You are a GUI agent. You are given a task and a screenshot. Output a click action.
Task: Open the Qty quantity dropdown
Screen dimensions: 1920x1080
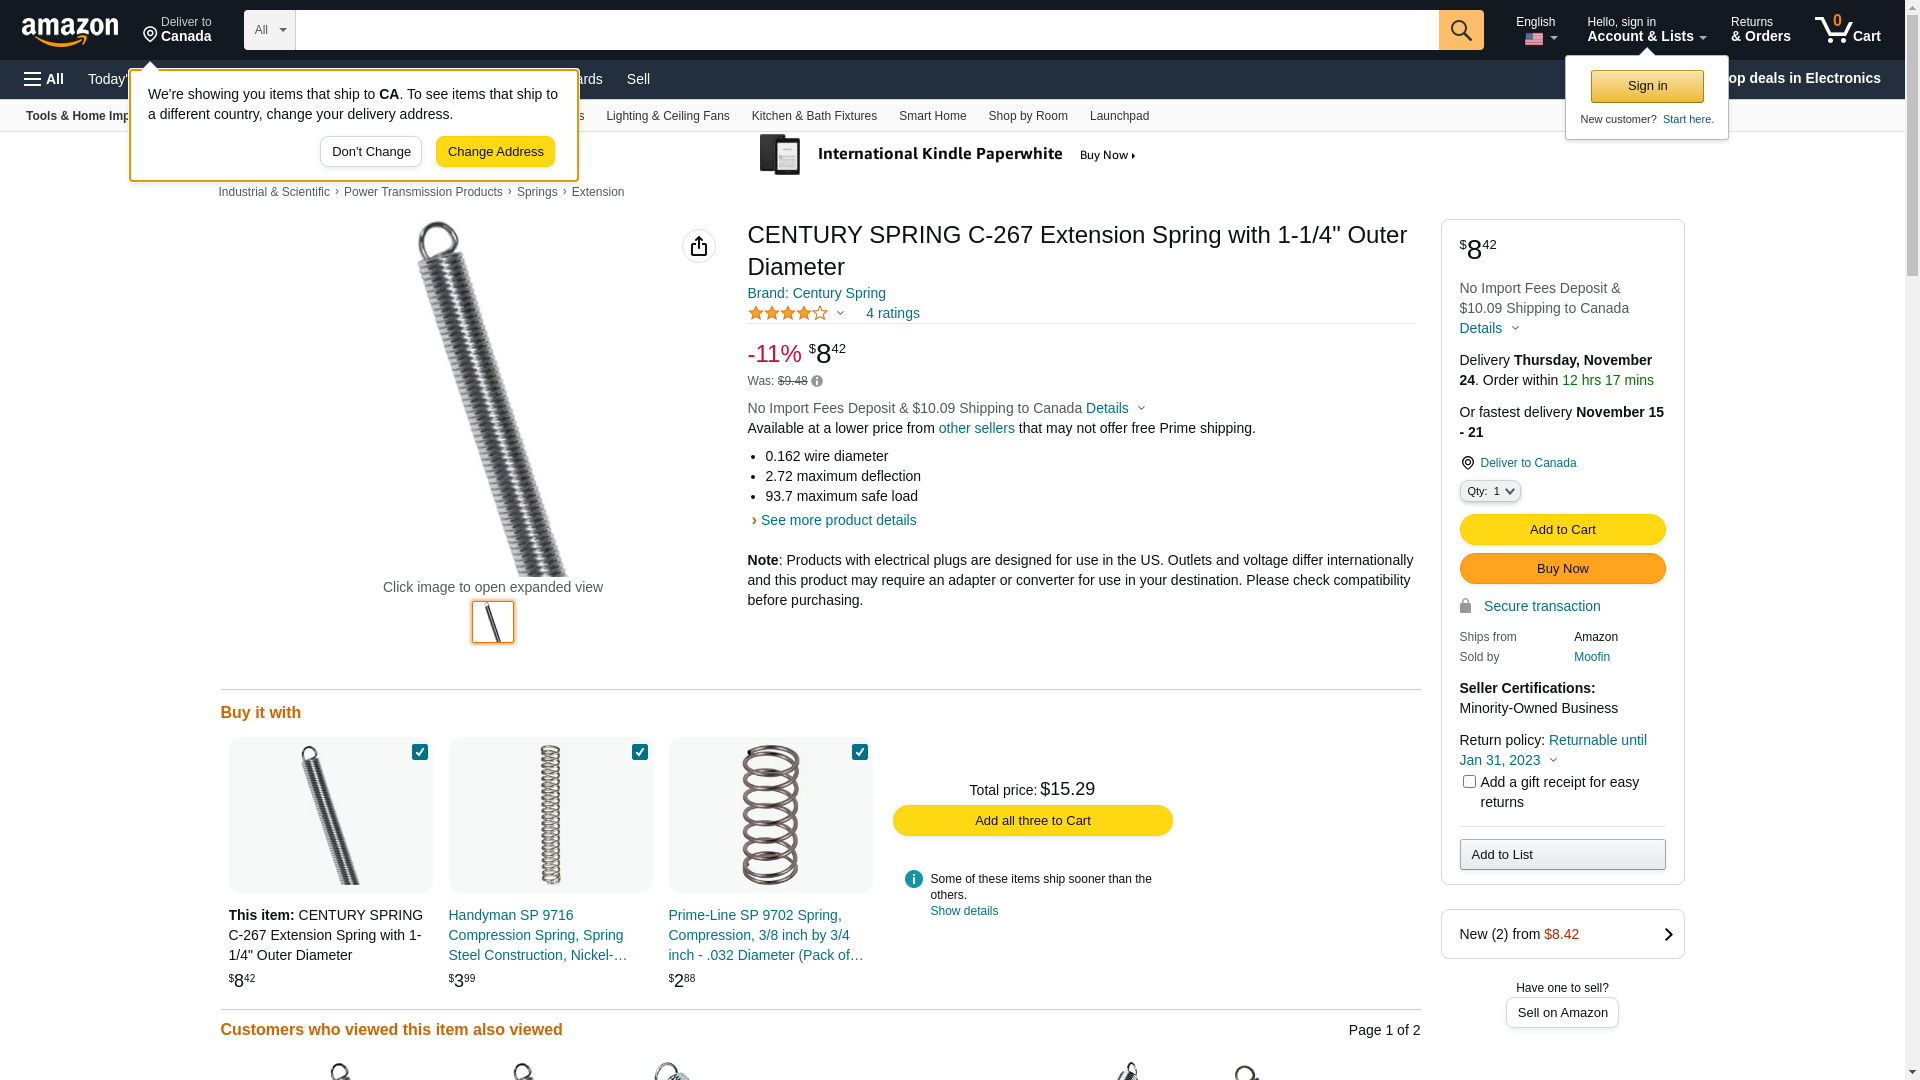click(1490, 491)
